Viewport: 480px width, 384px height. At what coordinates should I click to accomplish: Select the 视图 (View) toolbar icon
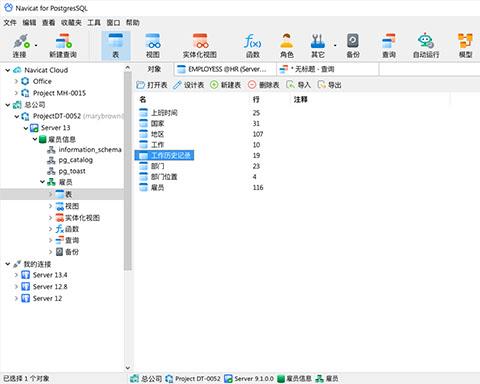(x=153, y=46)
